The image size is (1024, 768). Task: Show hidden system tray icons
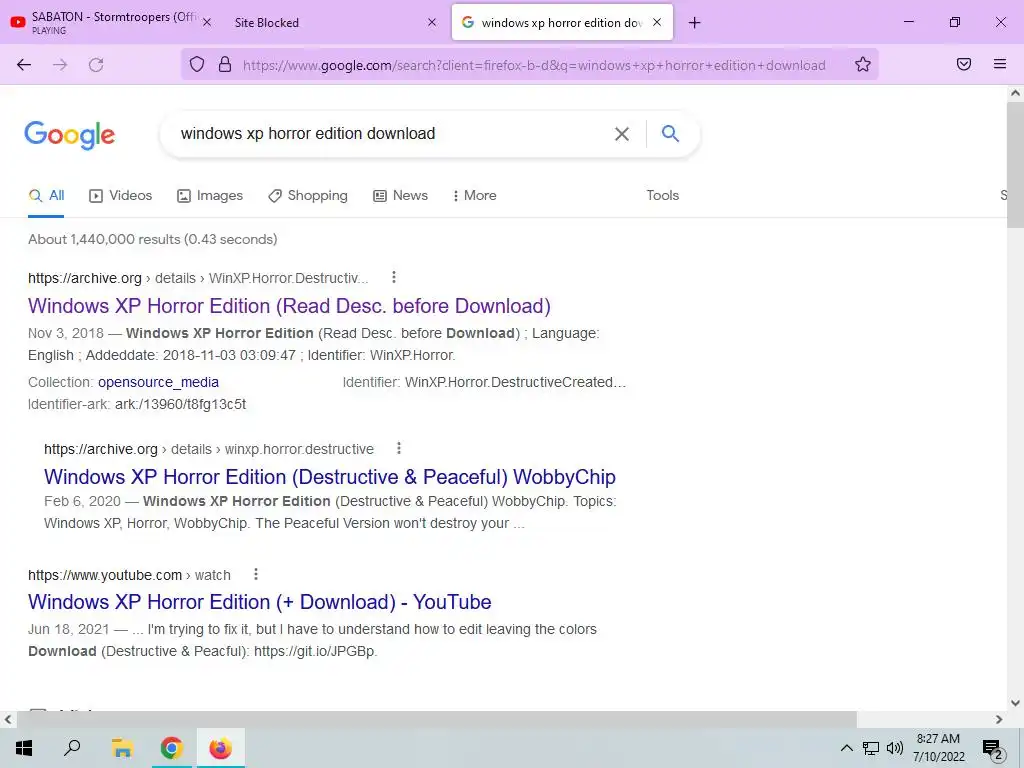click(x=846, y=748)
